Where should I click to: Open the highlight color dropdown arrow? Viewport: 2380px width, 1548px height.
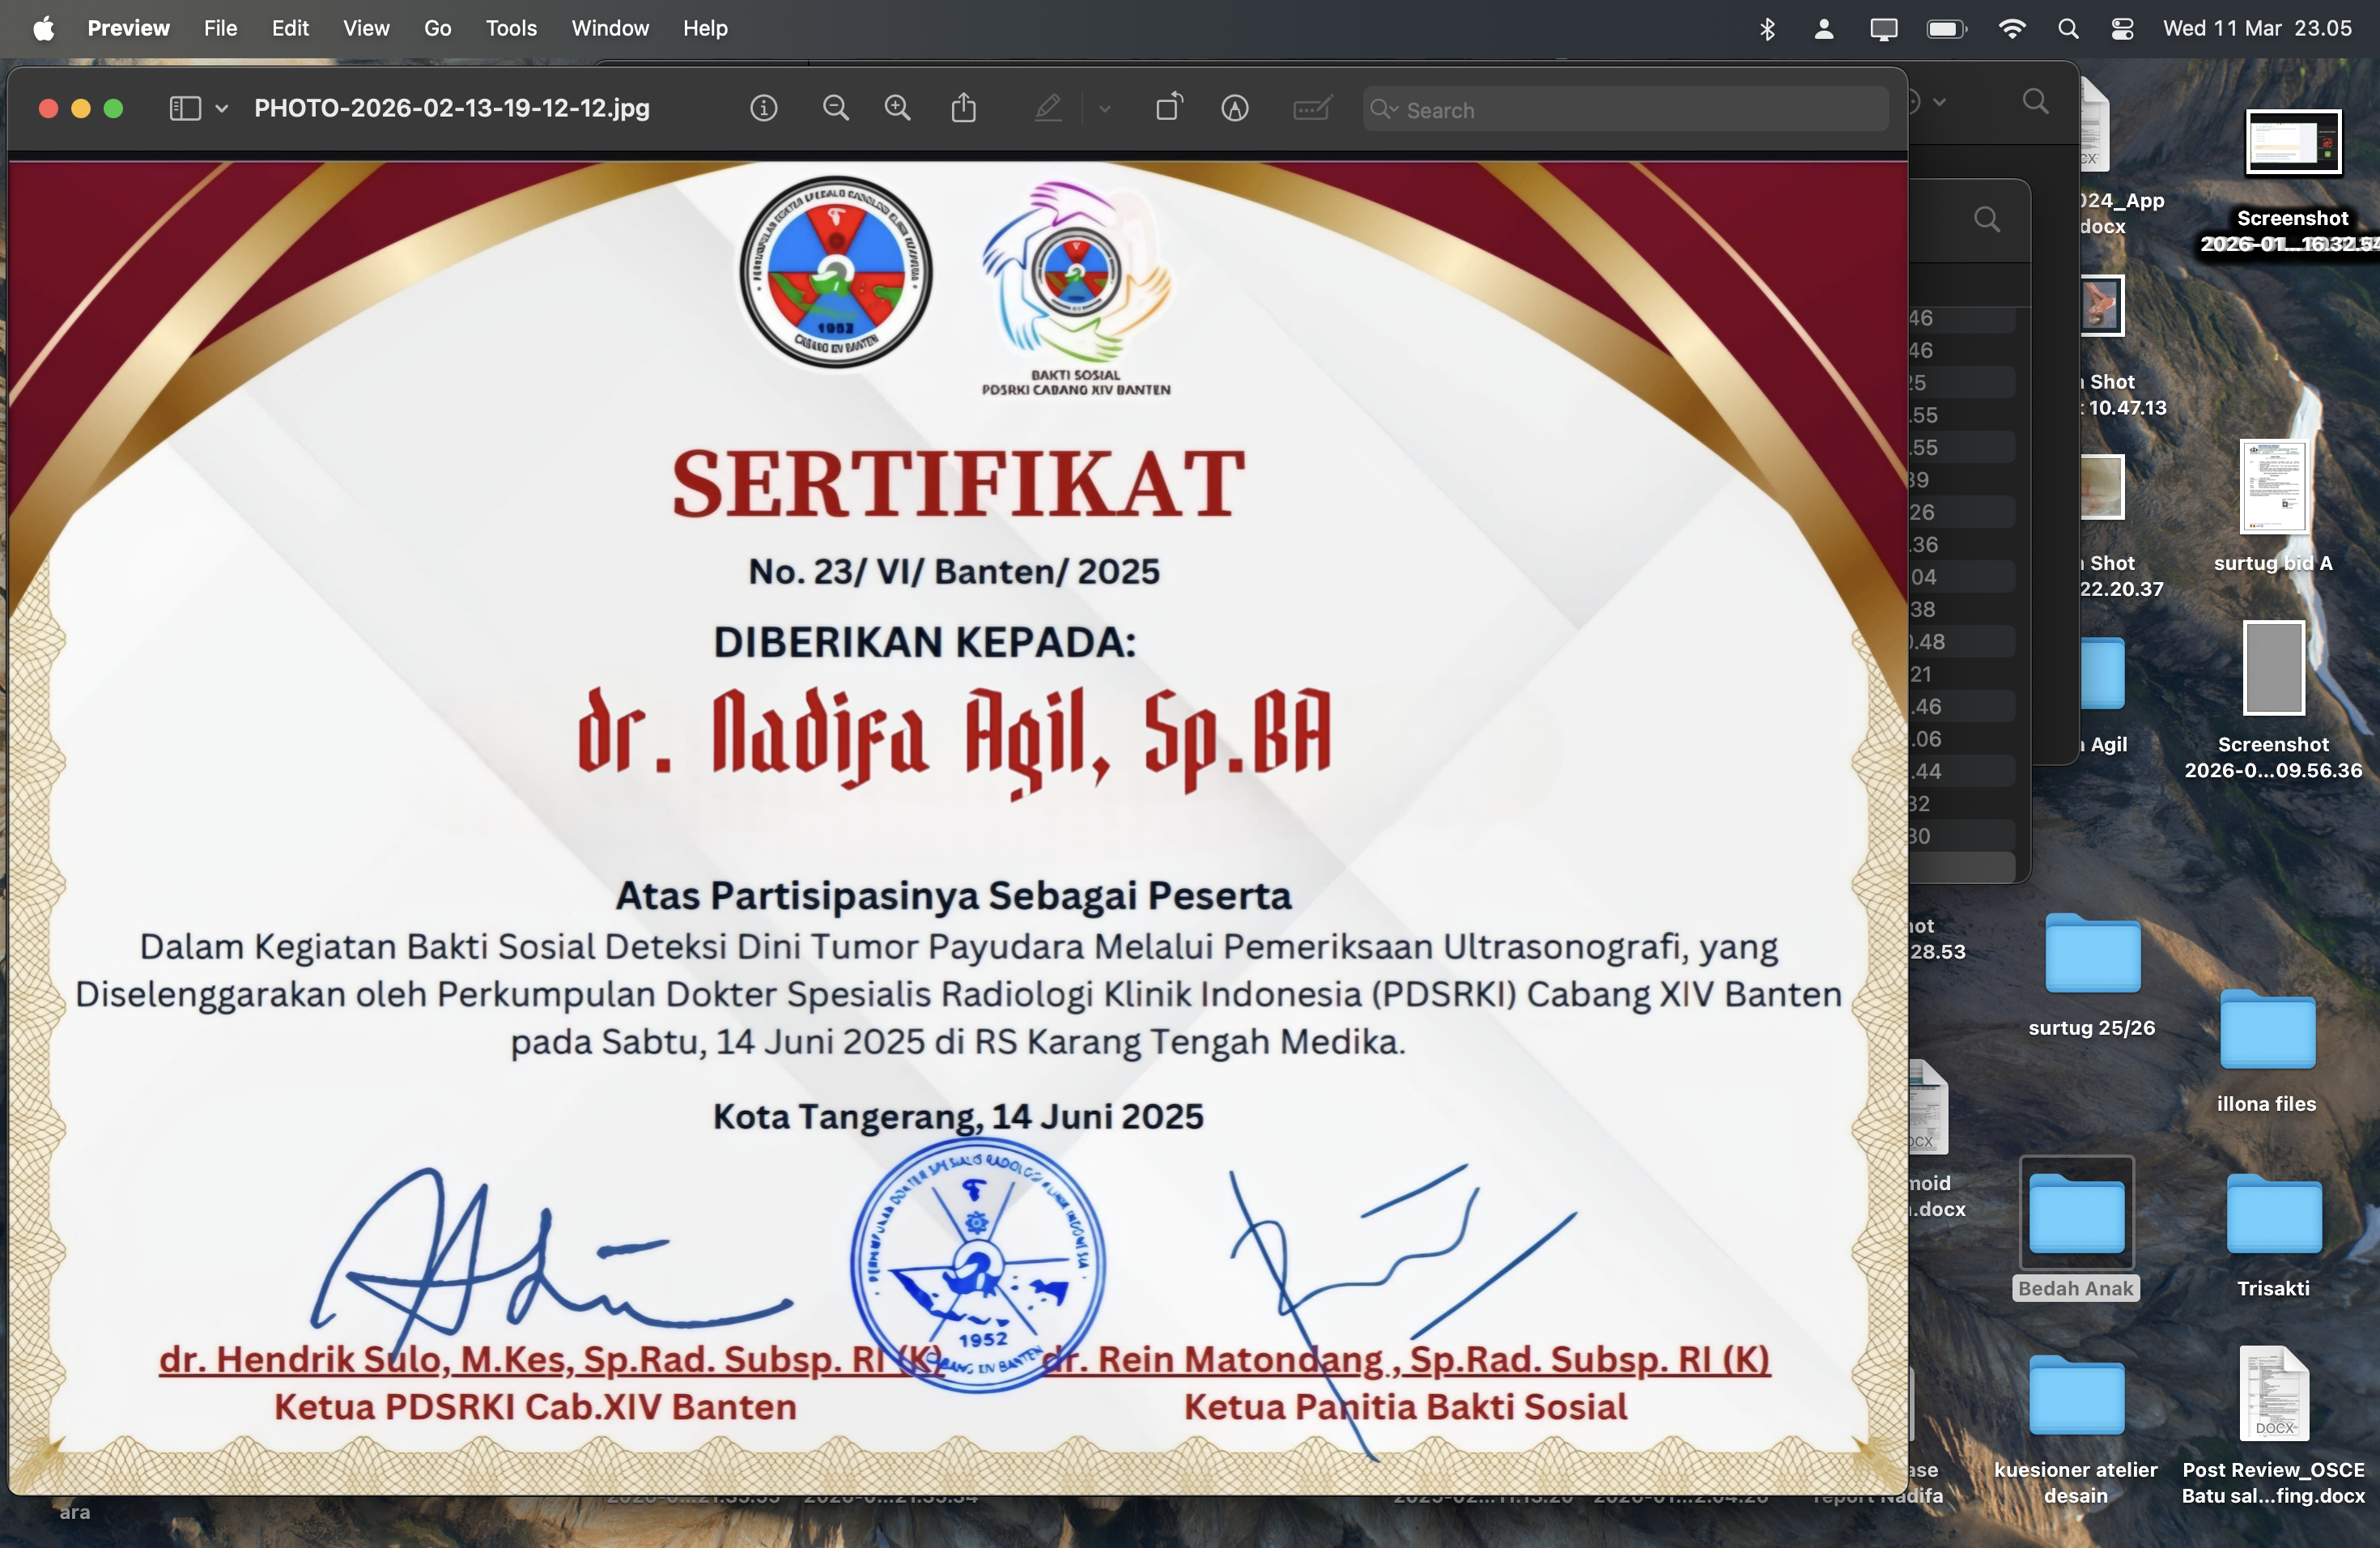(1104, 108)
